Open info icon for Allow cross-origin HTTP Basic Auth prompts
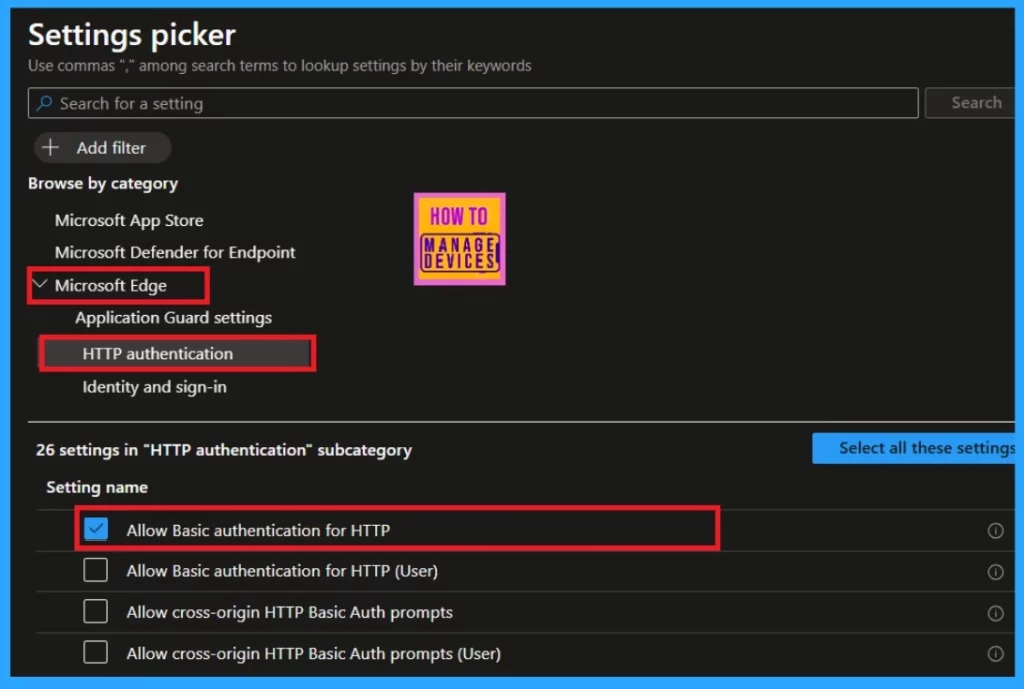1024x689 pixels. 995,613
